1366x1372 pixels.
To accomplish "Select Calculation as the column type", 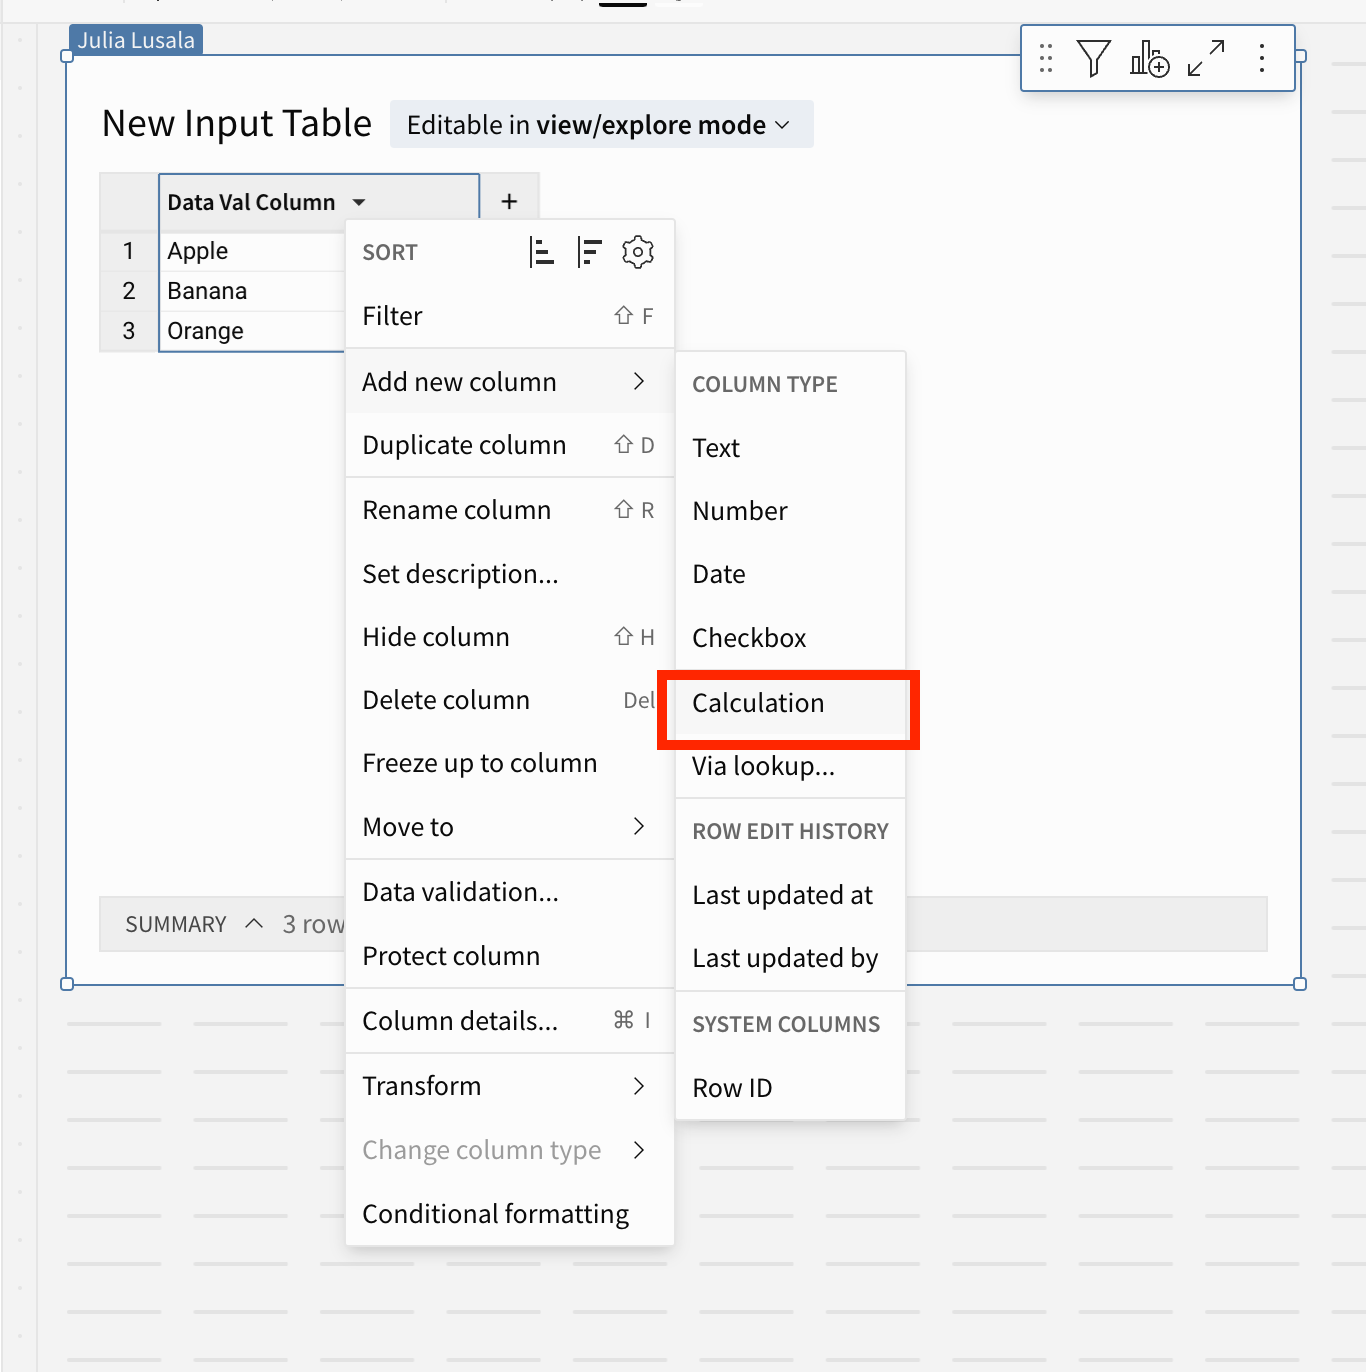I will (x=757, y=703).
